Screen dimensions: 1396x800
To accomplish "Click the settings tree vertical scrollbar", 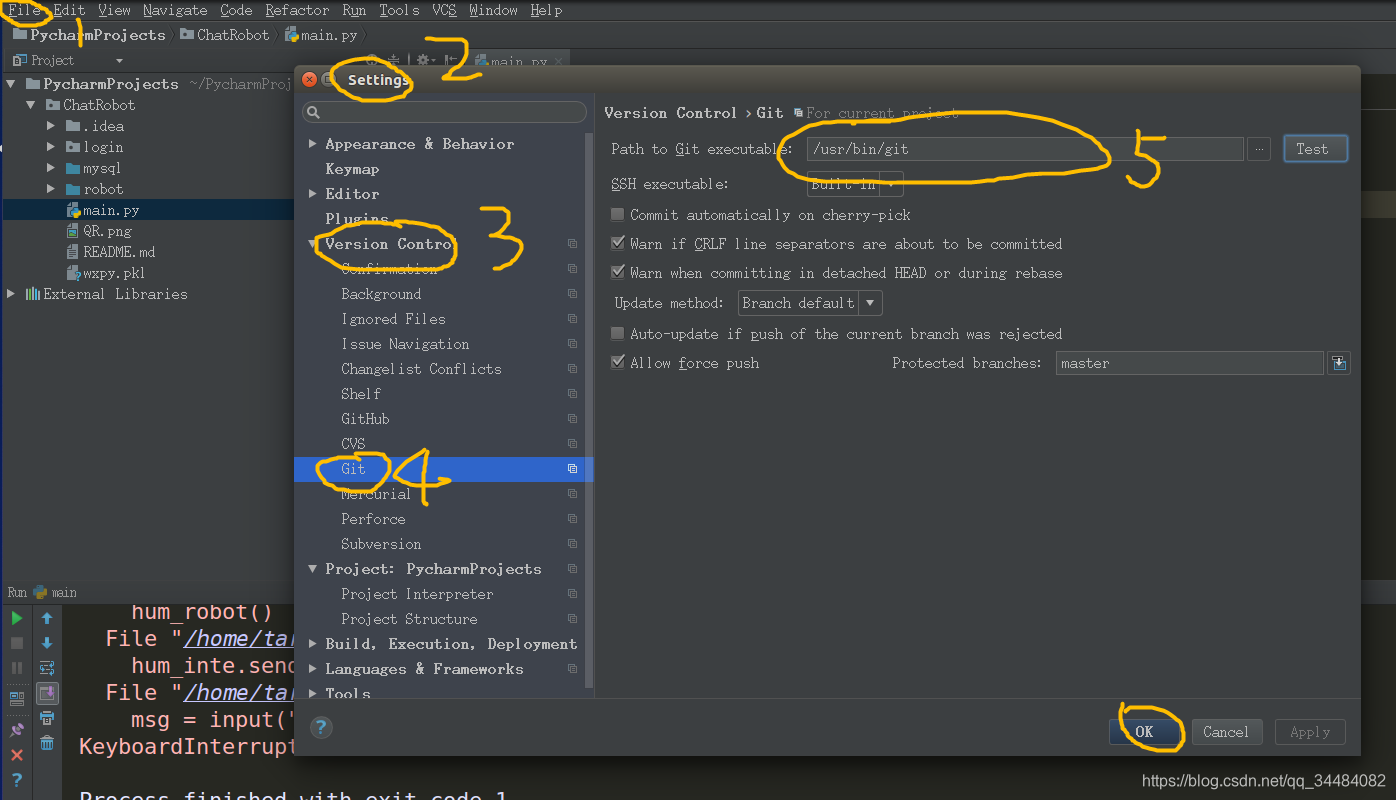I will point(588,410).
